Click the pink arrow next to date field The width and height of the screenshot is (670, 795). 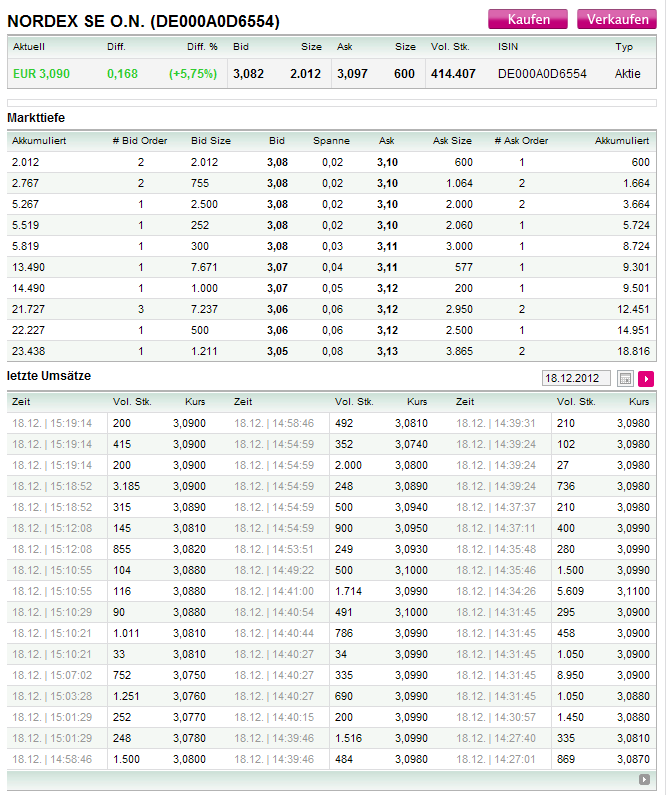(x=646, y=378)
